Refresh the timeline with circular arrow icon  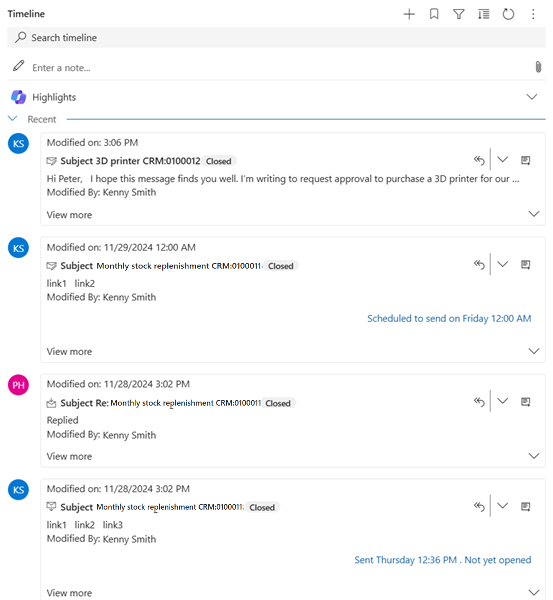(x=508, y=15)
